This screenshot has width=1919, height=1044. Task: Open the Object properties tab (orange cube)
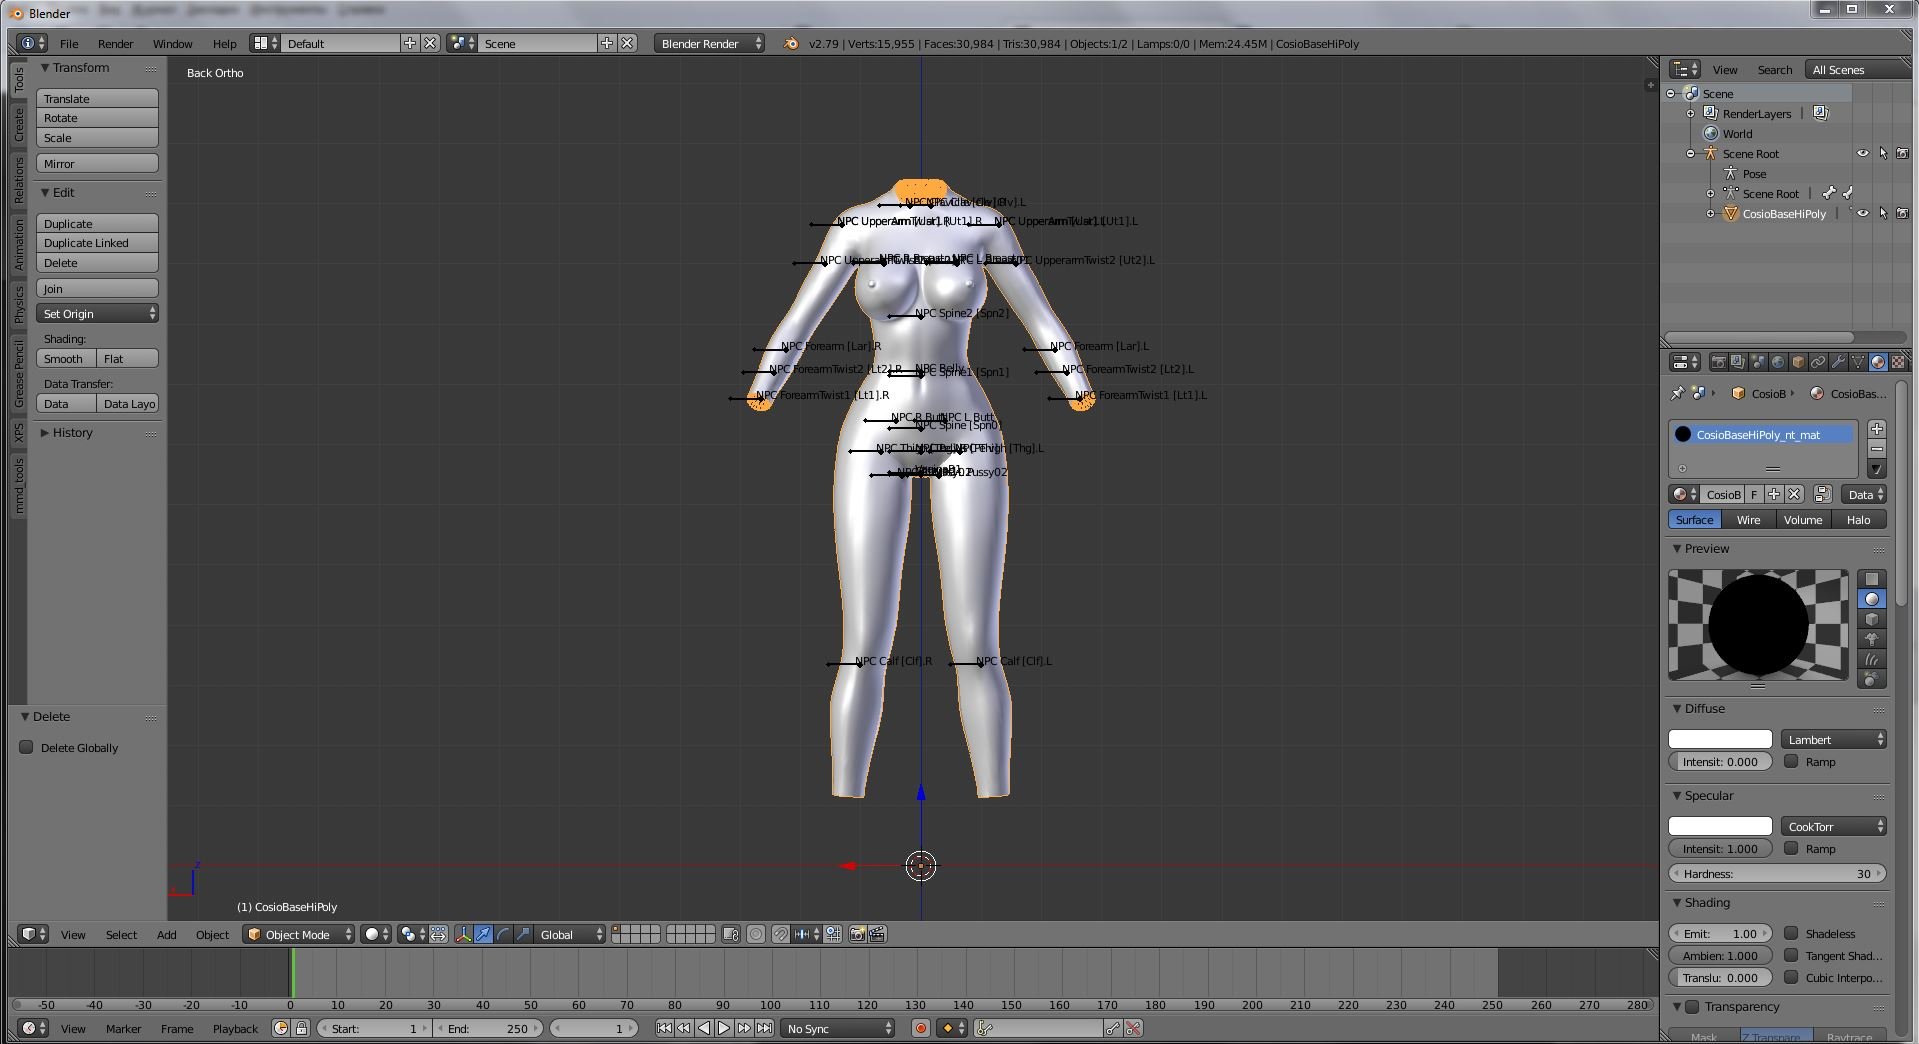(1798, 362)
